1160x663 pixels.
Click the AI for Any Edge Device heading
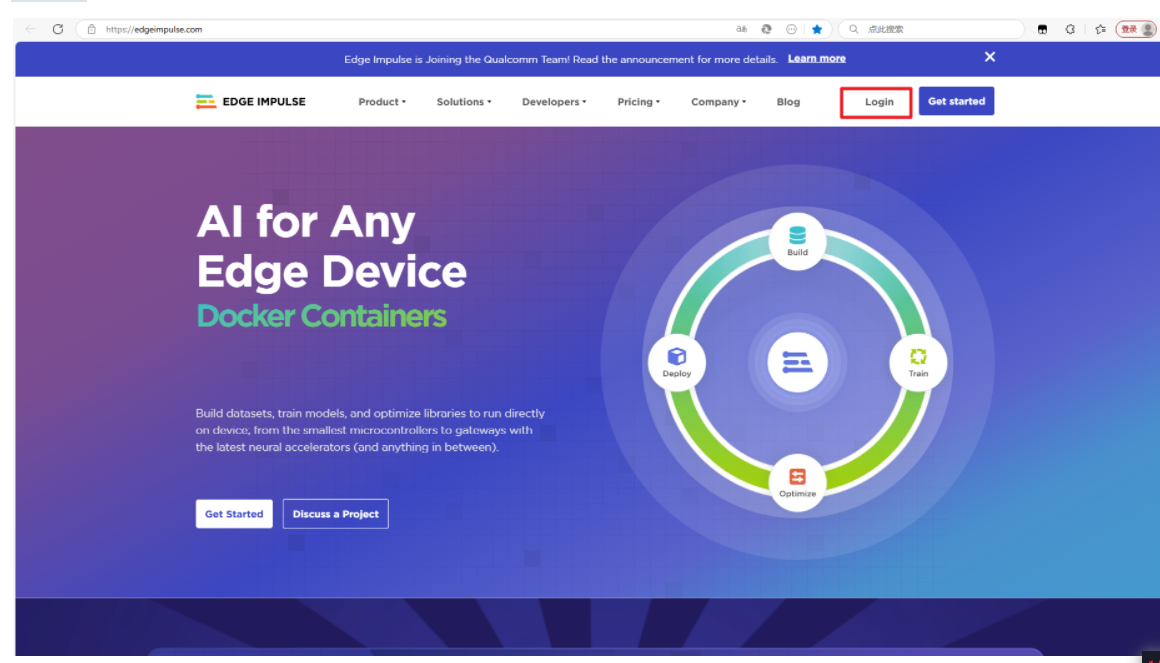point(331,246)
